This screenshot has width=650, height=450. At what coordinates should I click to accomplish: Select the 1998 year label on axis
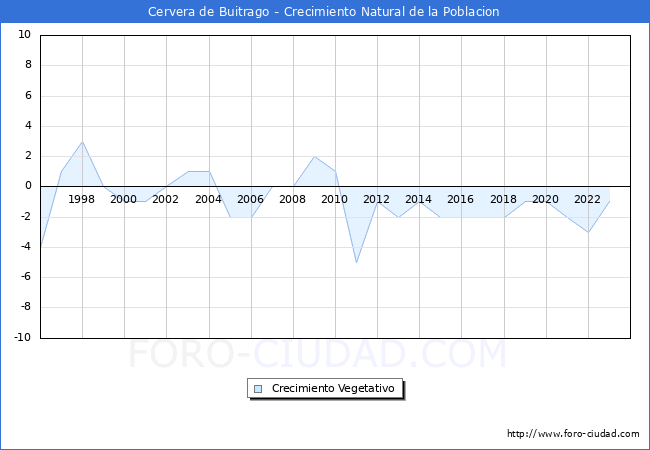pos(82,199)
